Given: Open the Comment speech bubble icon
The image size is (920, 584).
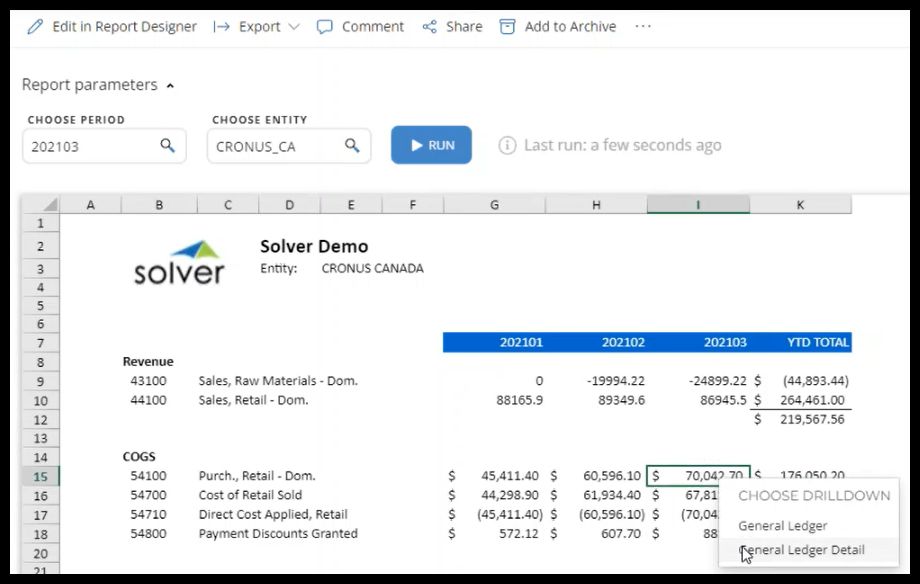Looking at the screenshot, I should click(324, 27).
